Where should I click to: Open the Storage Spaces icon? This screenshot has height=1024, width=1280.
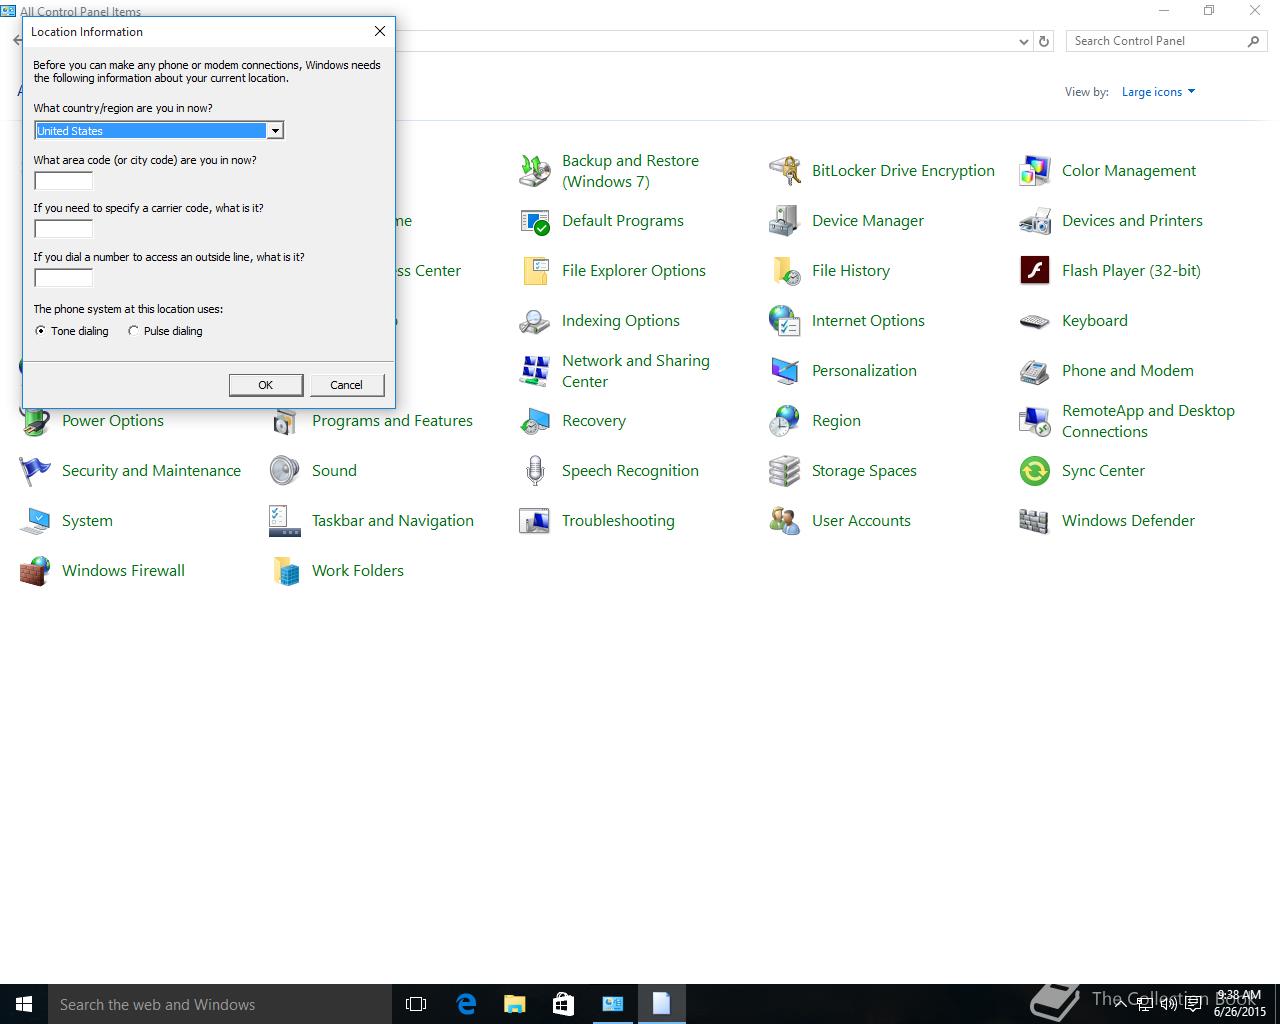[785, 471]
